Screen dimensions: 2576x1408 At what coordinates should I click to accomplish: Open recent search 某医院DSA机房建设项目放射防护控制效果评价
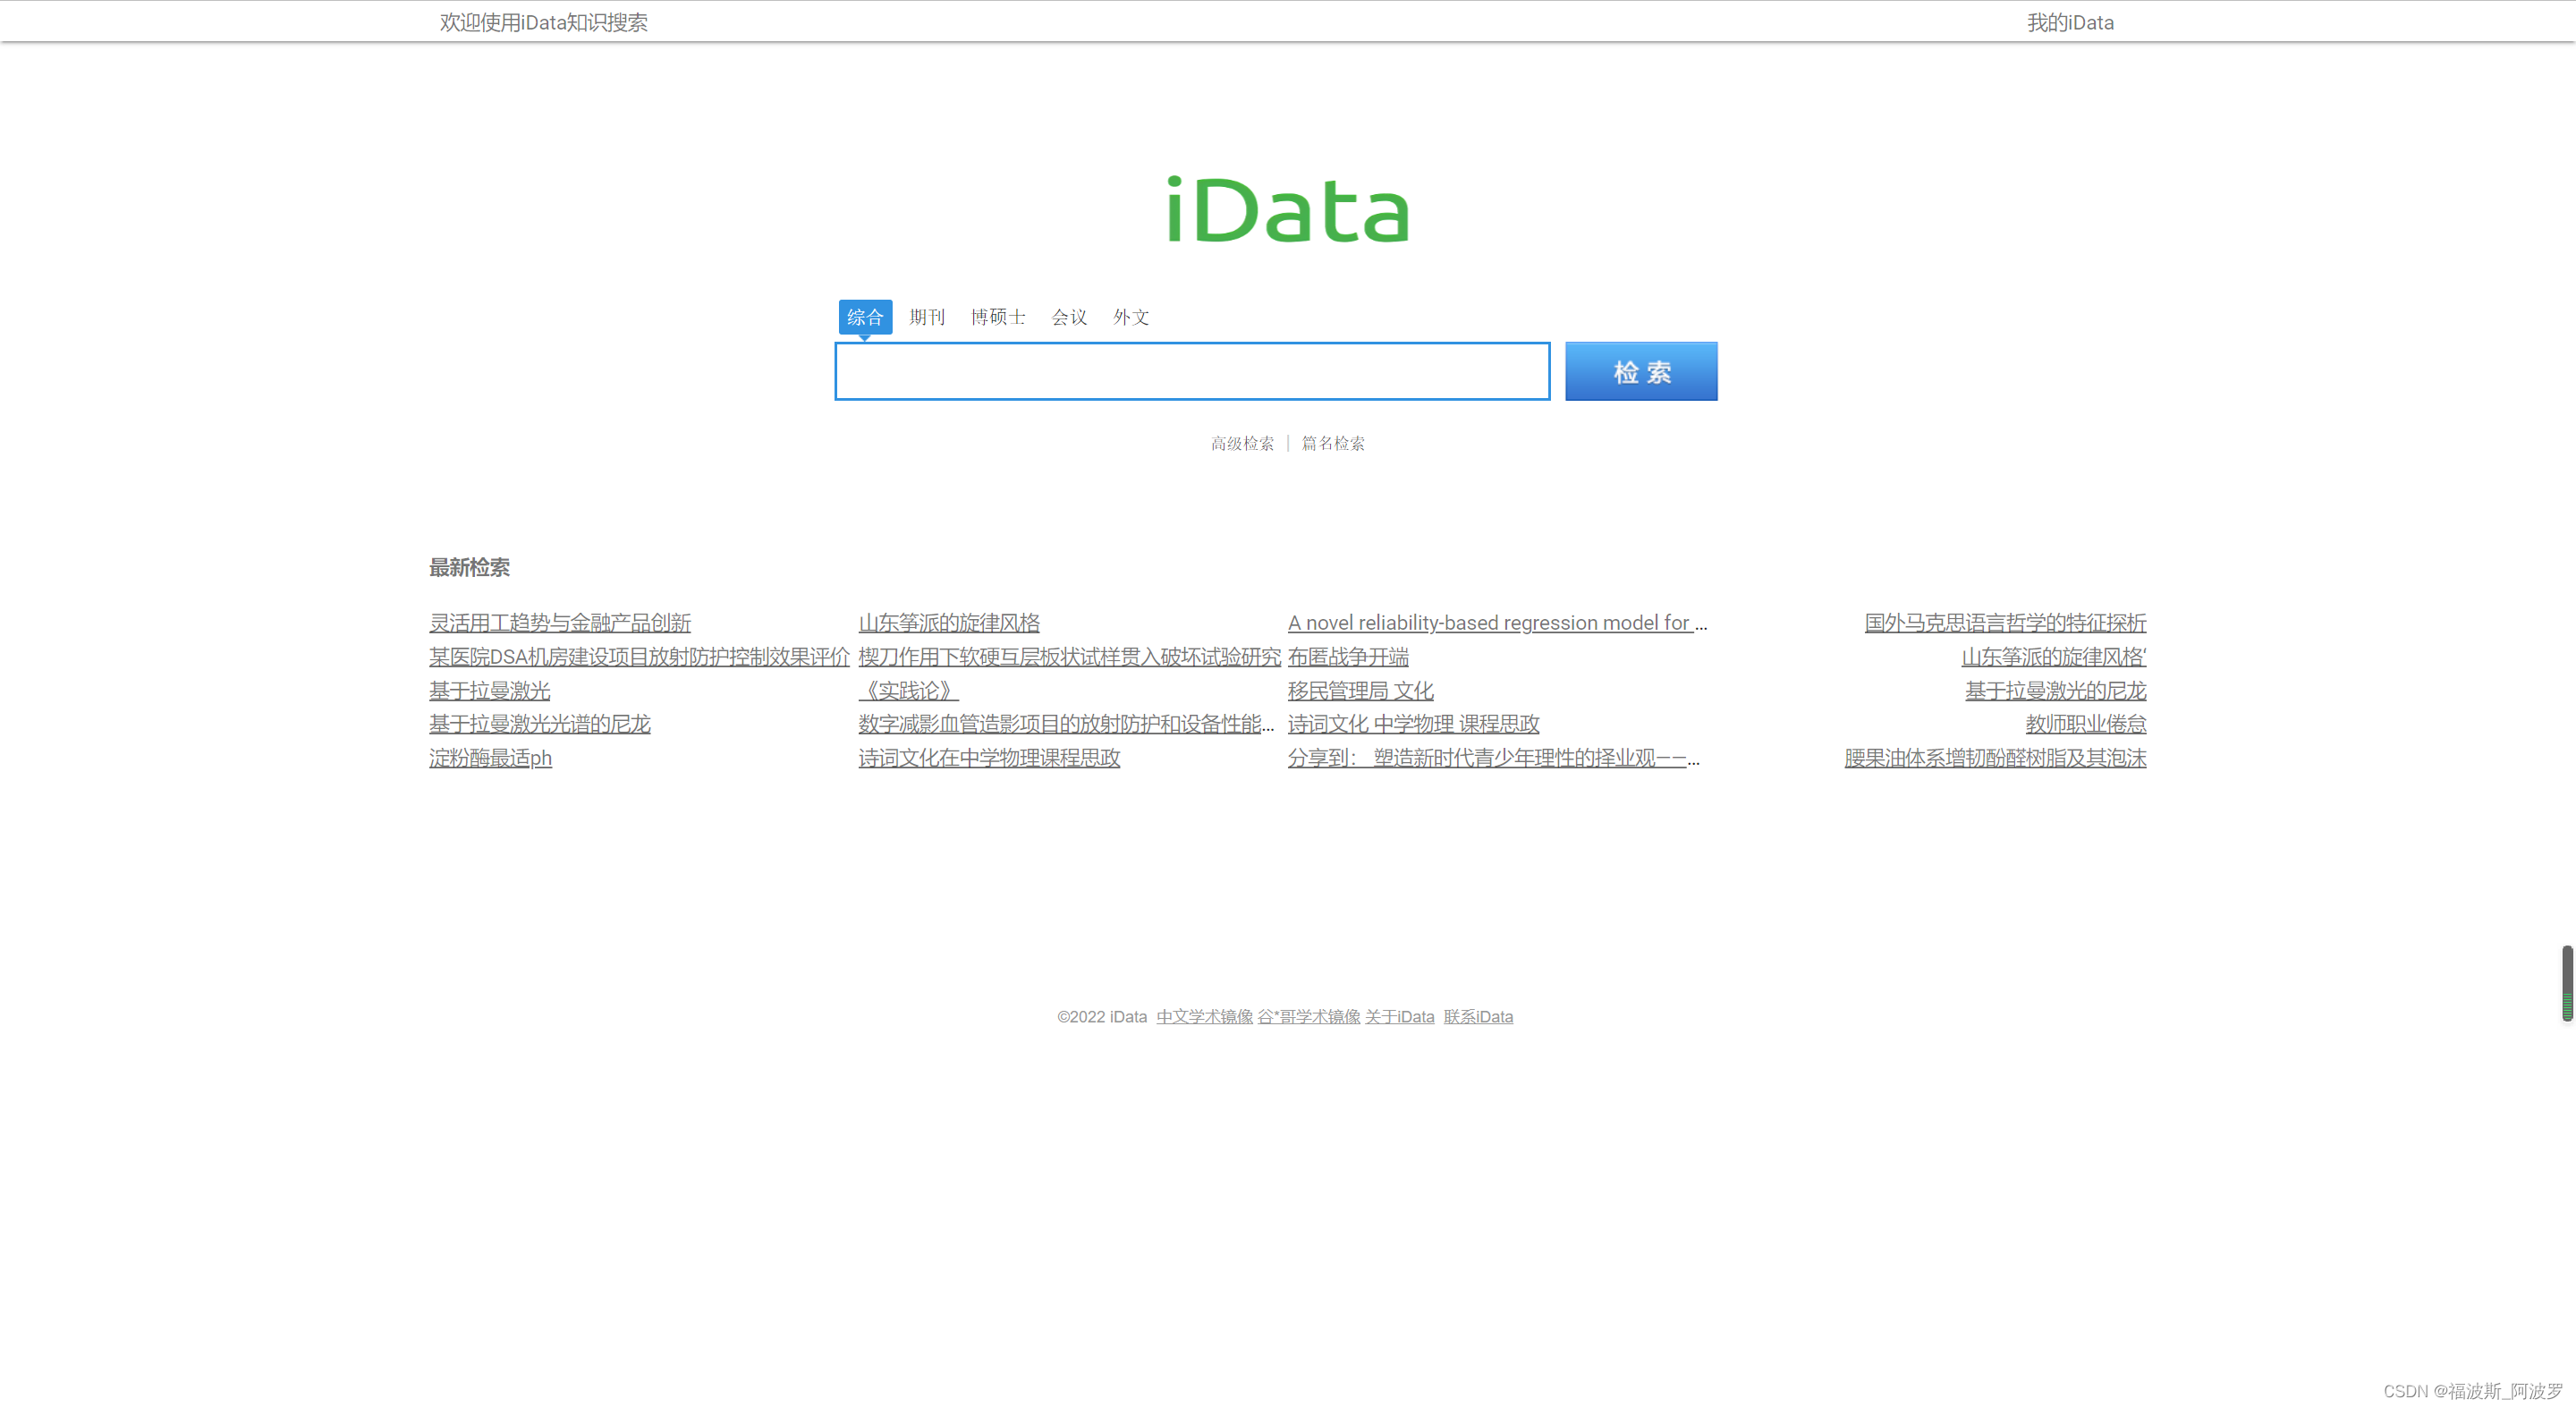pyautogui.click(x=639, y=656)
